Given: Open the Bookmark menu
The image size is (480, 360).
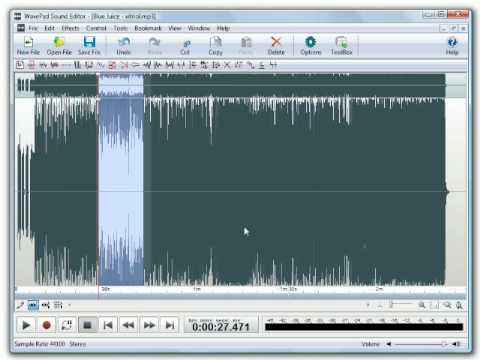Looking at the screenshot, I should click(148, 28).
